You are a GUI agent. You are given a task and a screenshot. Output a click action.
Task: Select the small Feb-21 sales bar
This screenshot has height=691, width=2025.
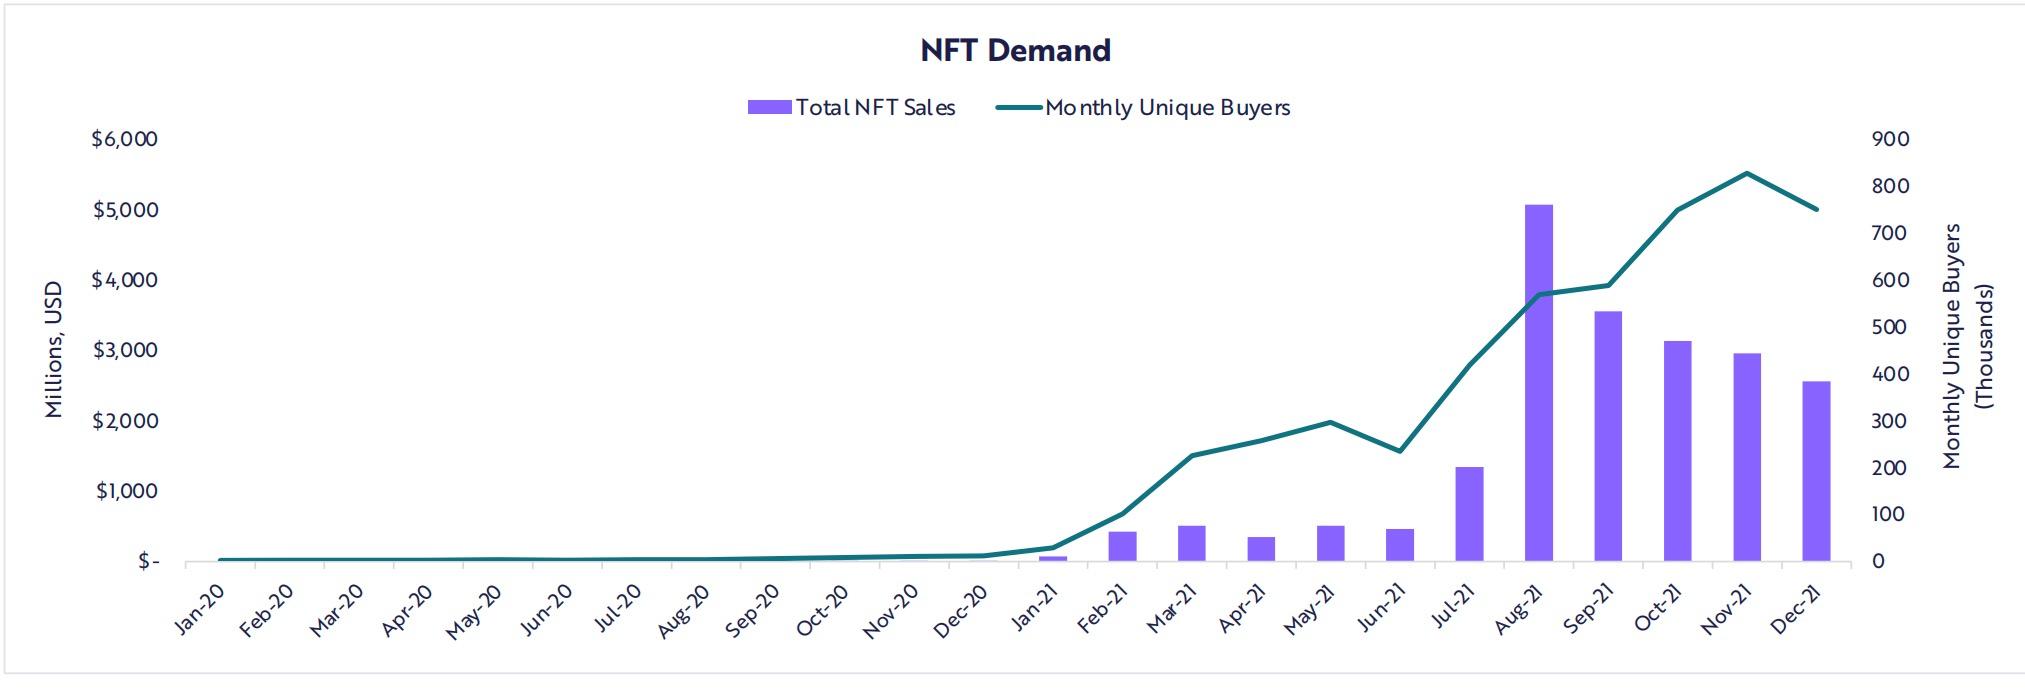click(x=1122, y=546)
